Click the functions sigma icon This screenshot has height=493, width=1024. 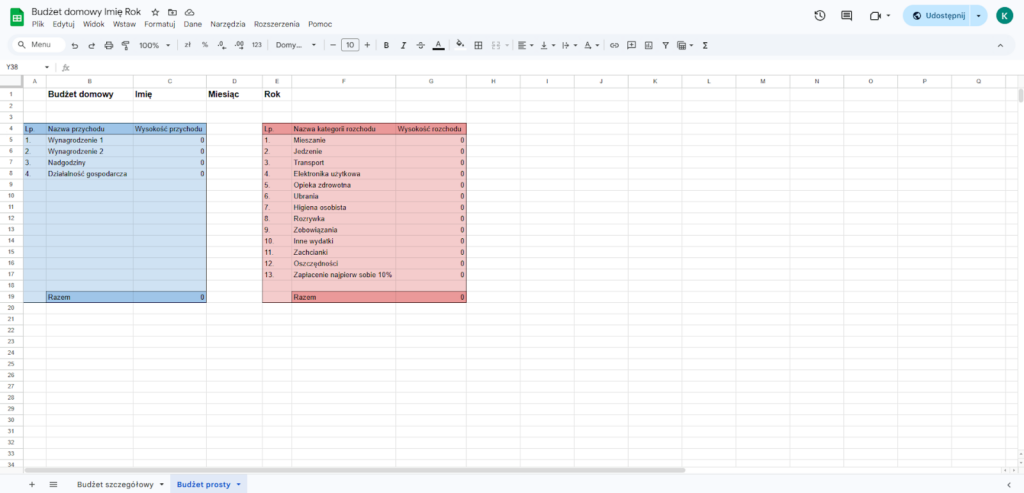(x=705, y=45)
